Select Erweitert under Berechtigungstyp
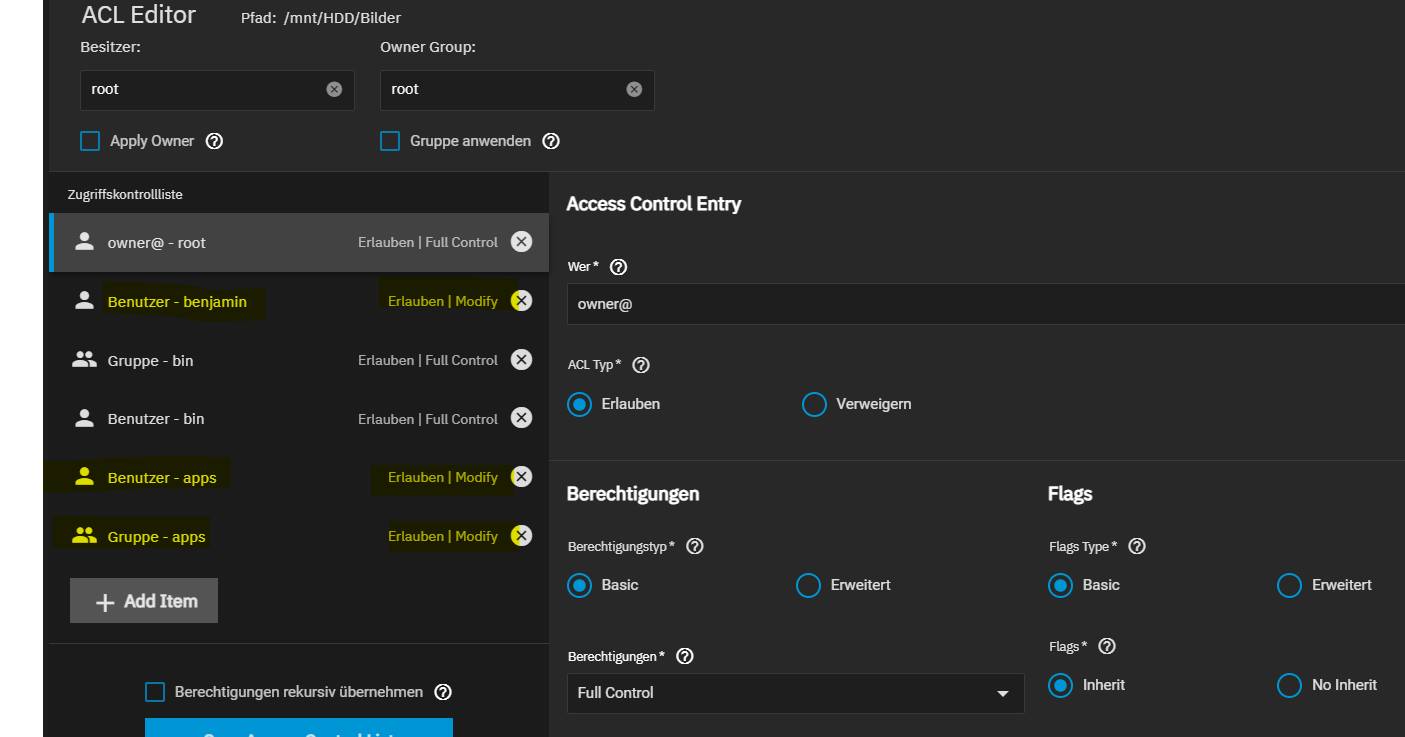 808,585
